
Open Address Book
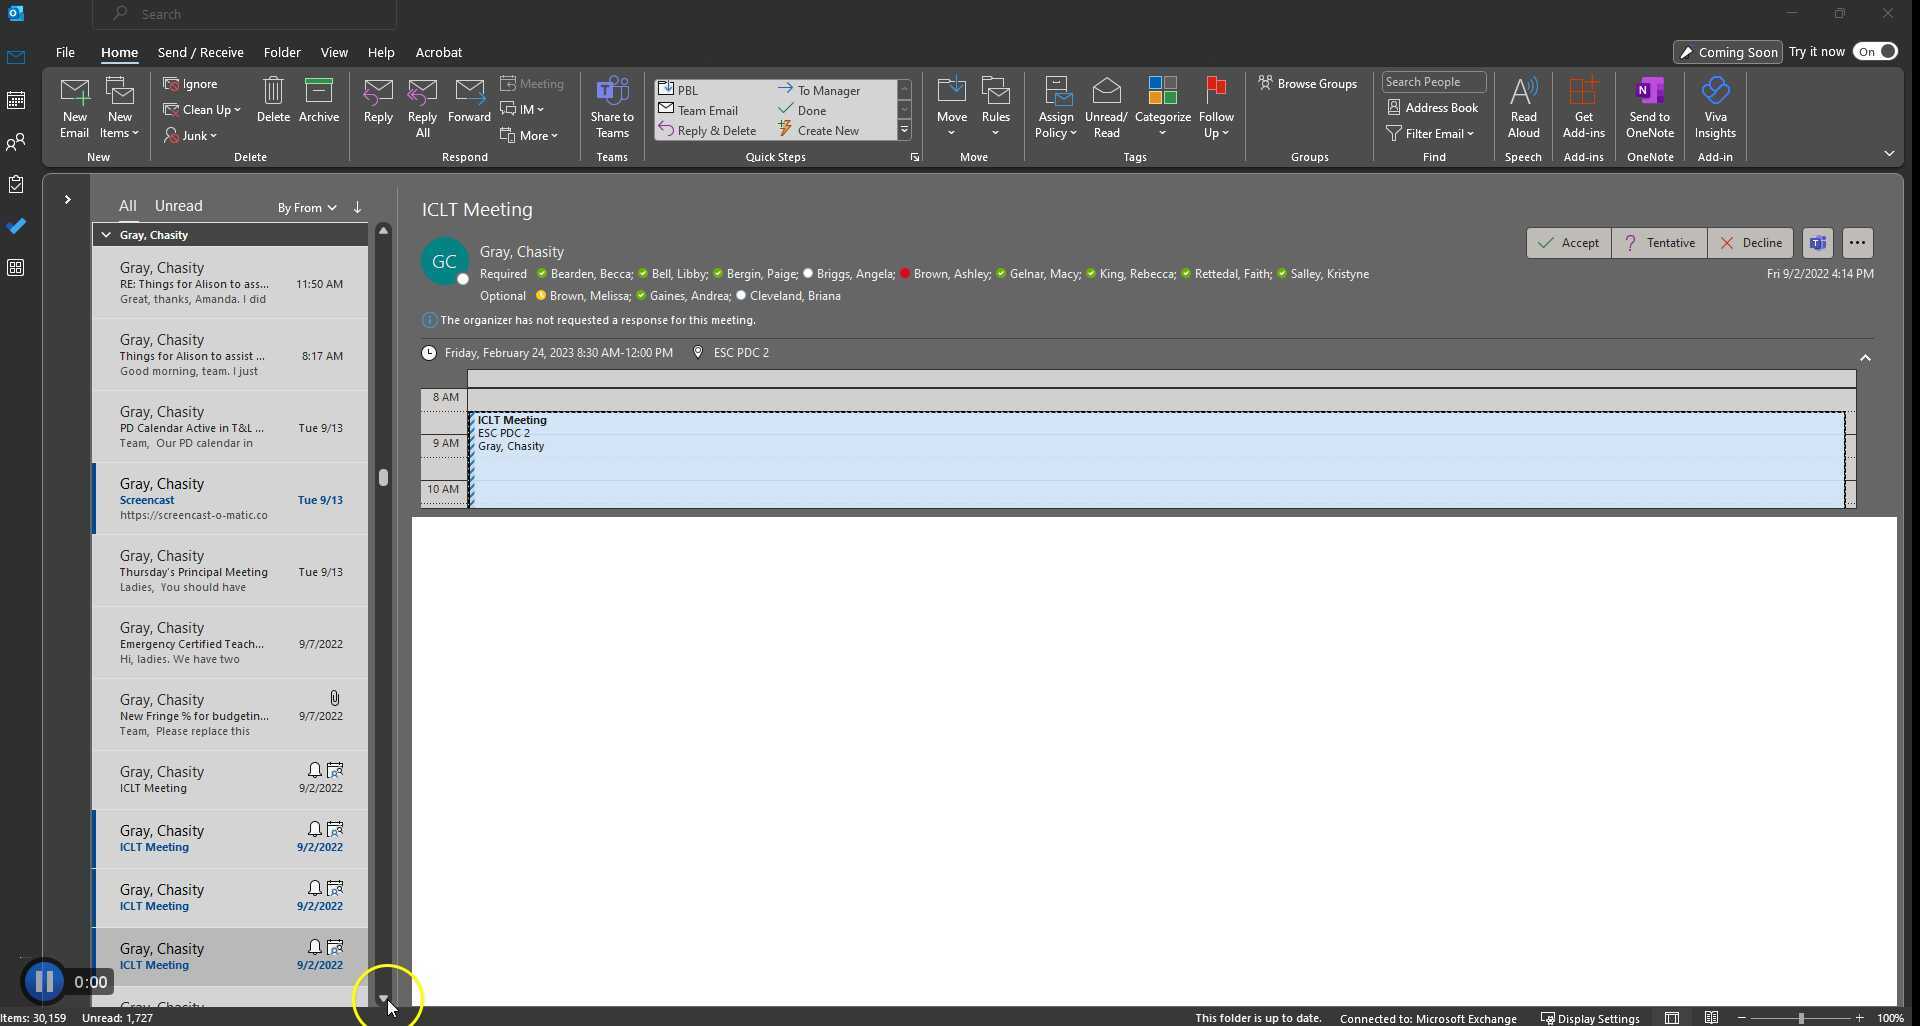pos(1432,108)
